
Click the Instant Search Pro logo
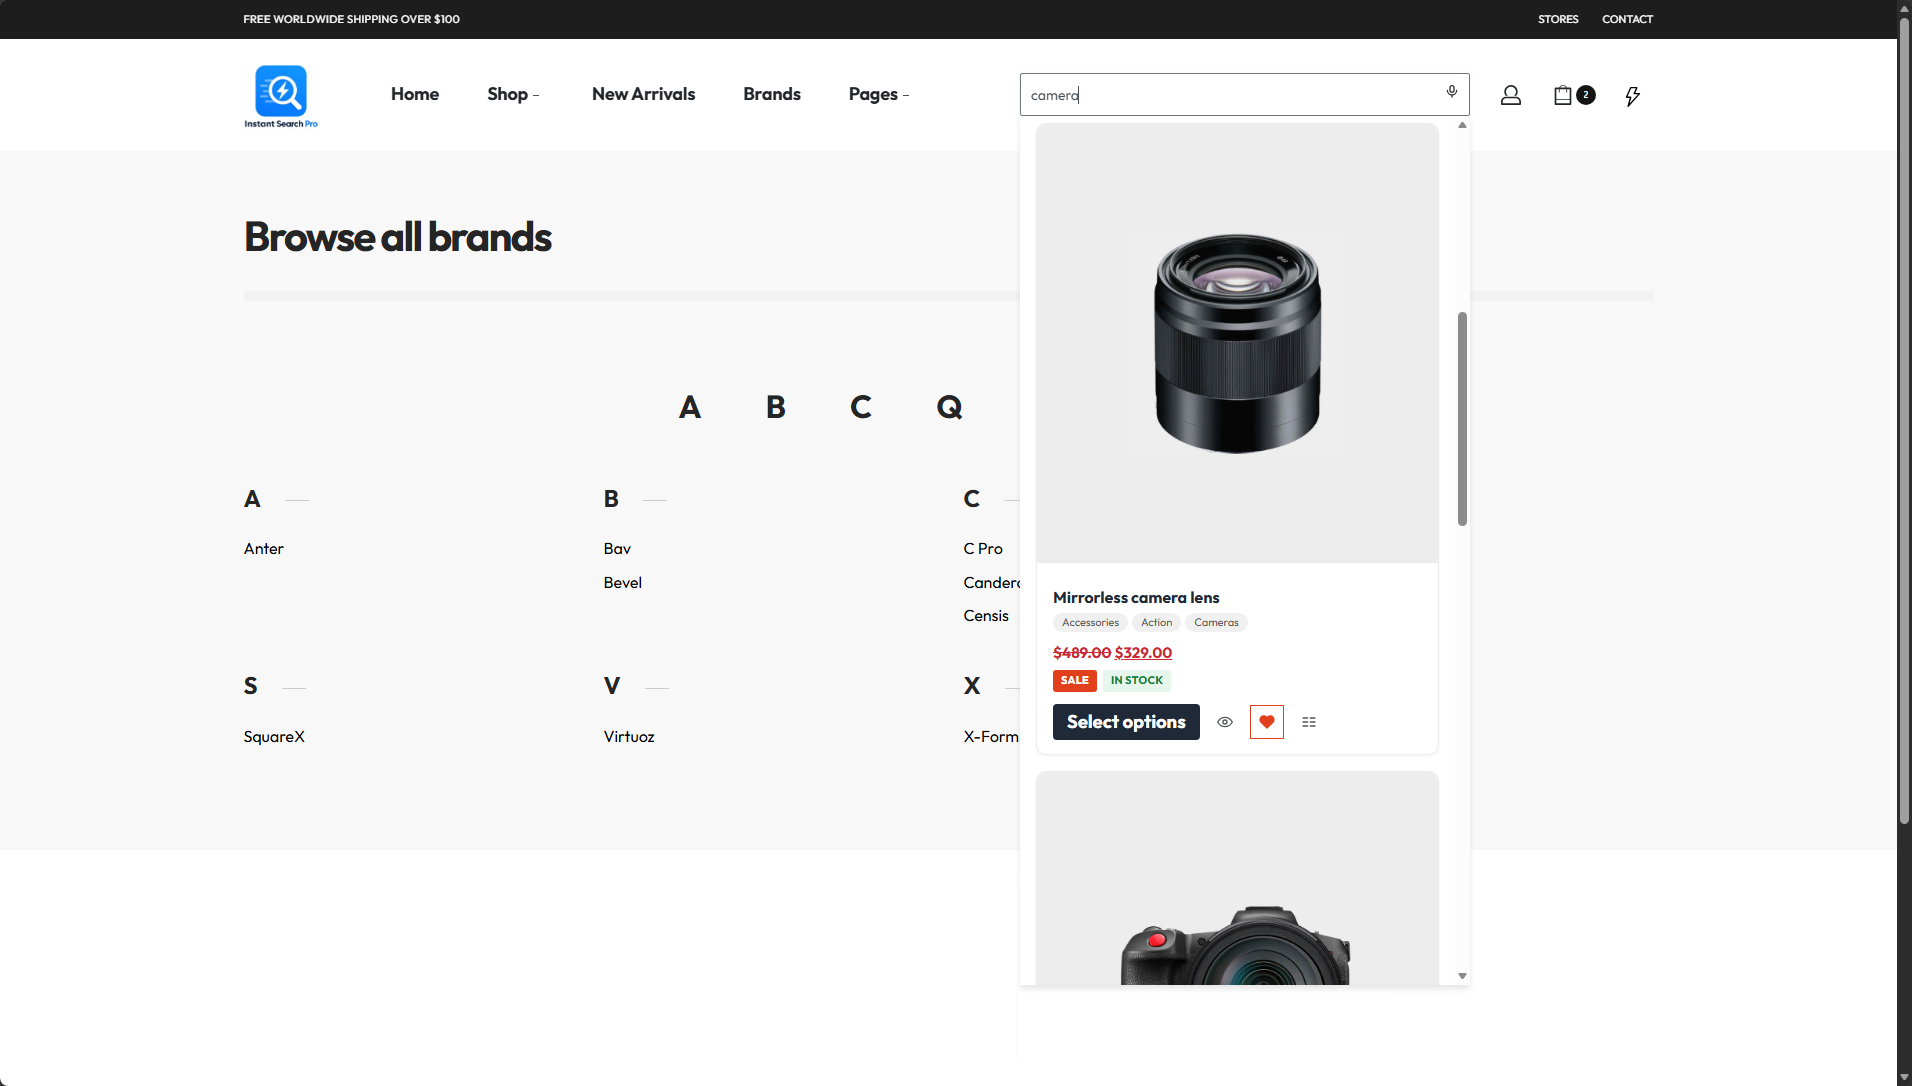pos(281,96)
